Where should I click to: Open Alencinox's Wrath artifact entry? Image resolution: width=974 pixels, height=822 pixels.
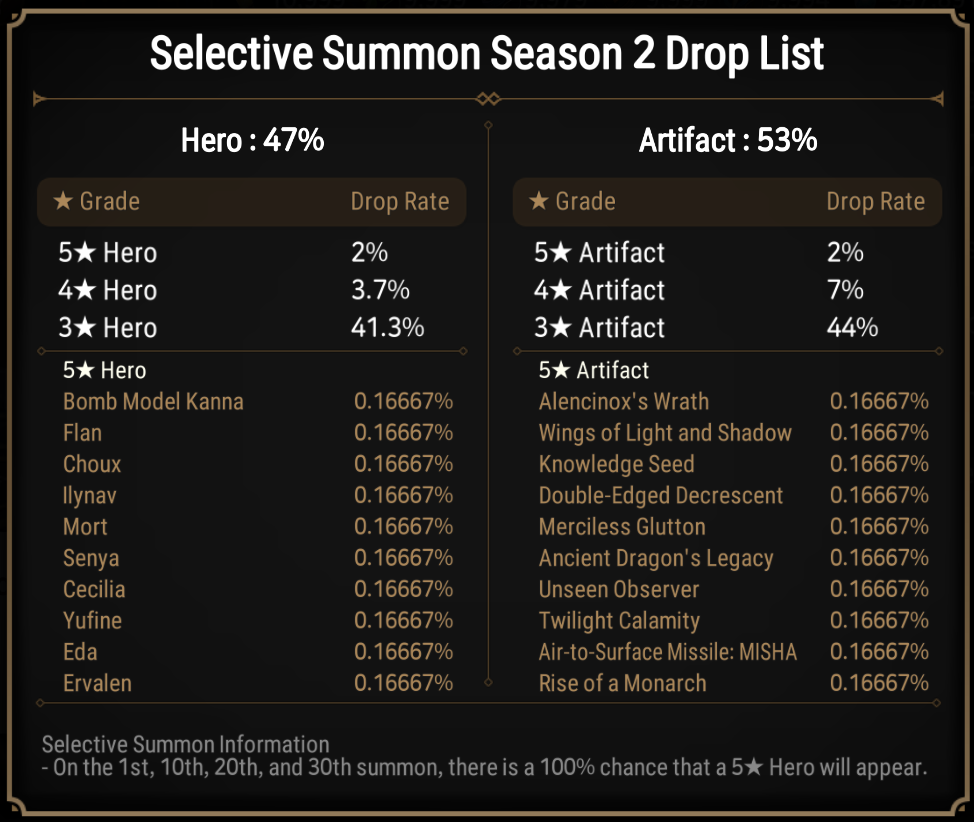tap(624, 401)
